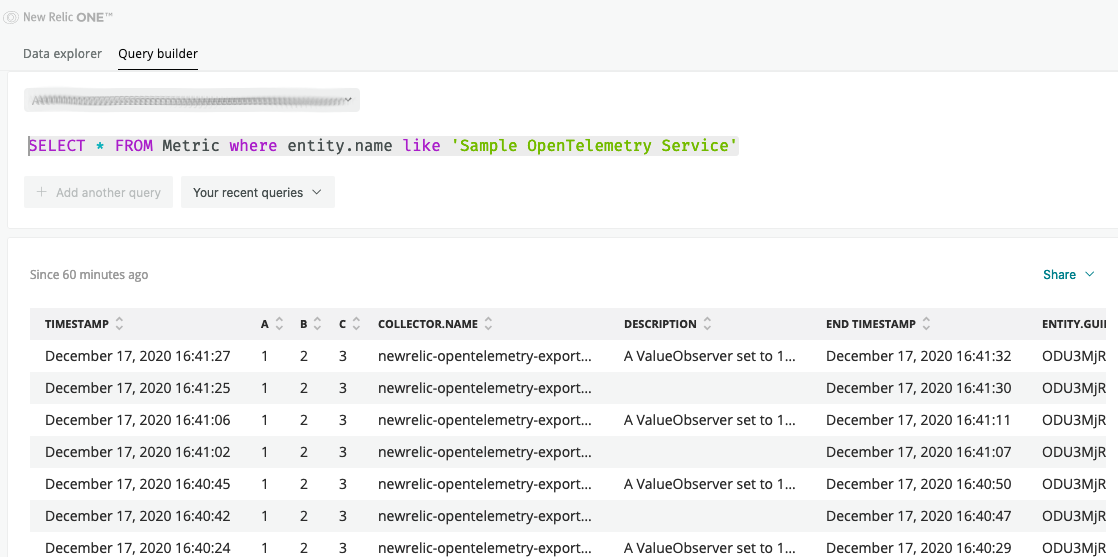Sort by COLLECTOR.NAME column arrows
The height and width of the screenshot is (557, 1118).
point(488,324)
